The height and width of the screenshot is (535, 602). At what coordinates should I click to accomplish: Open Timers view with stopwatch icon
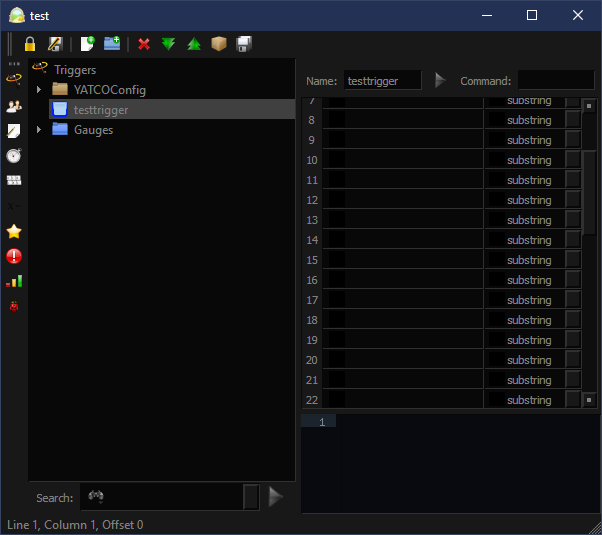14,156
